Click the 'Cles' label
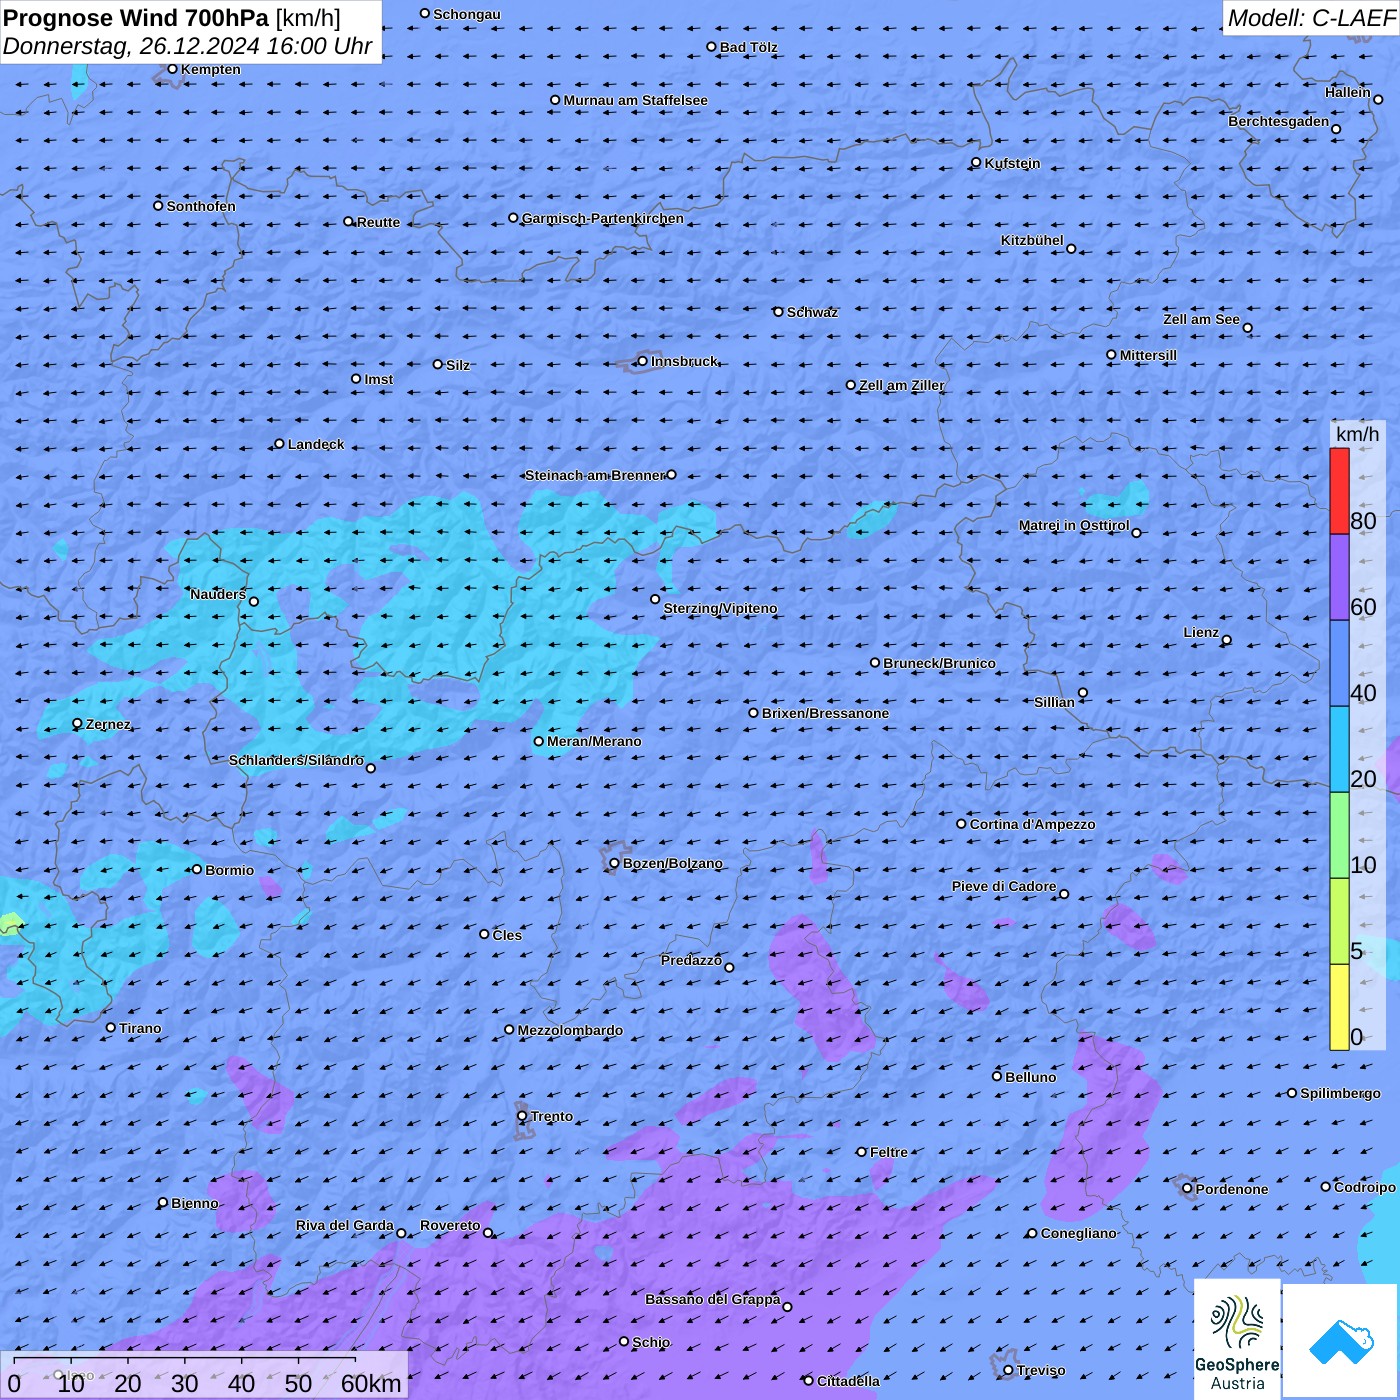 (507, 935)
